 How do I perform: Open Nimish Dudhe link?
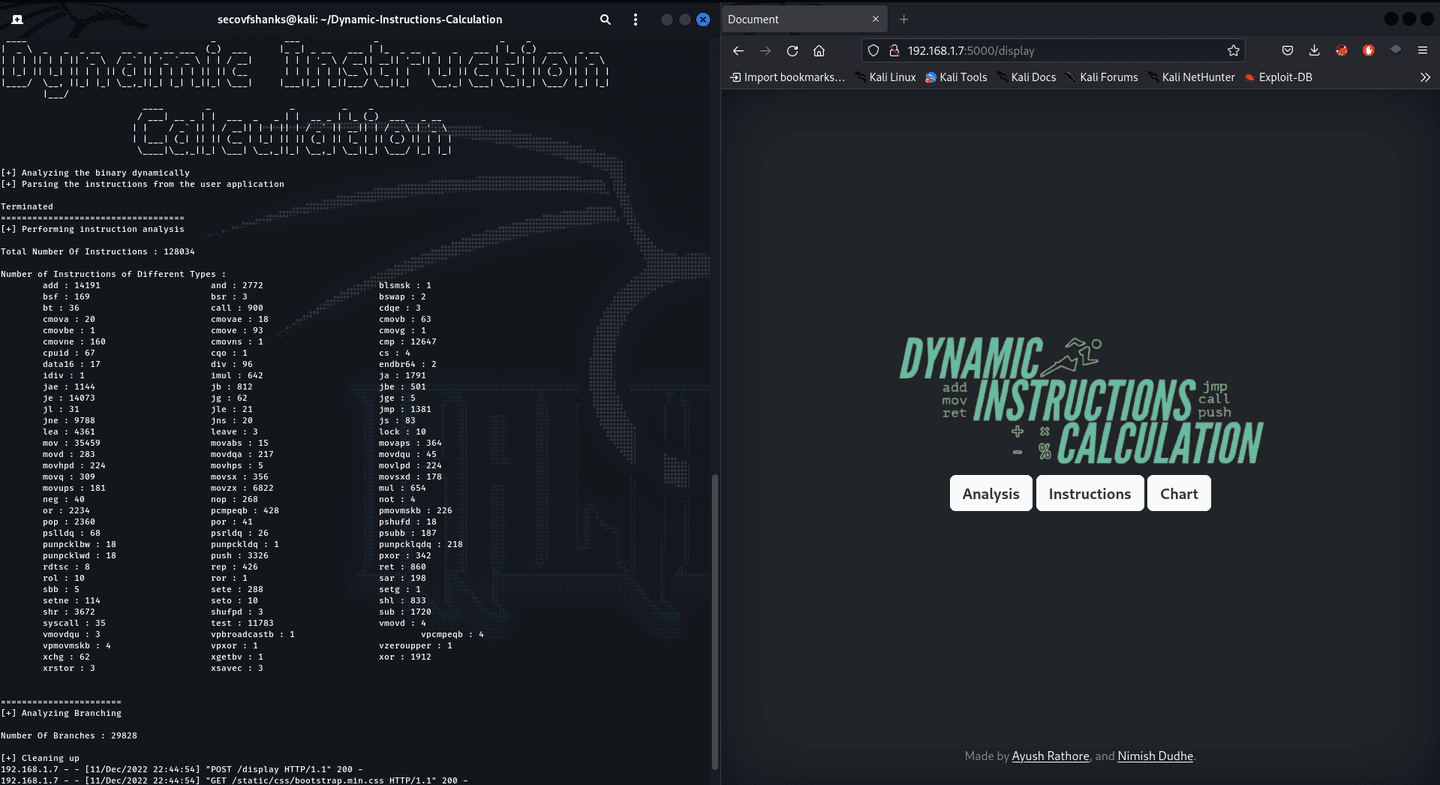(1155, 756)
